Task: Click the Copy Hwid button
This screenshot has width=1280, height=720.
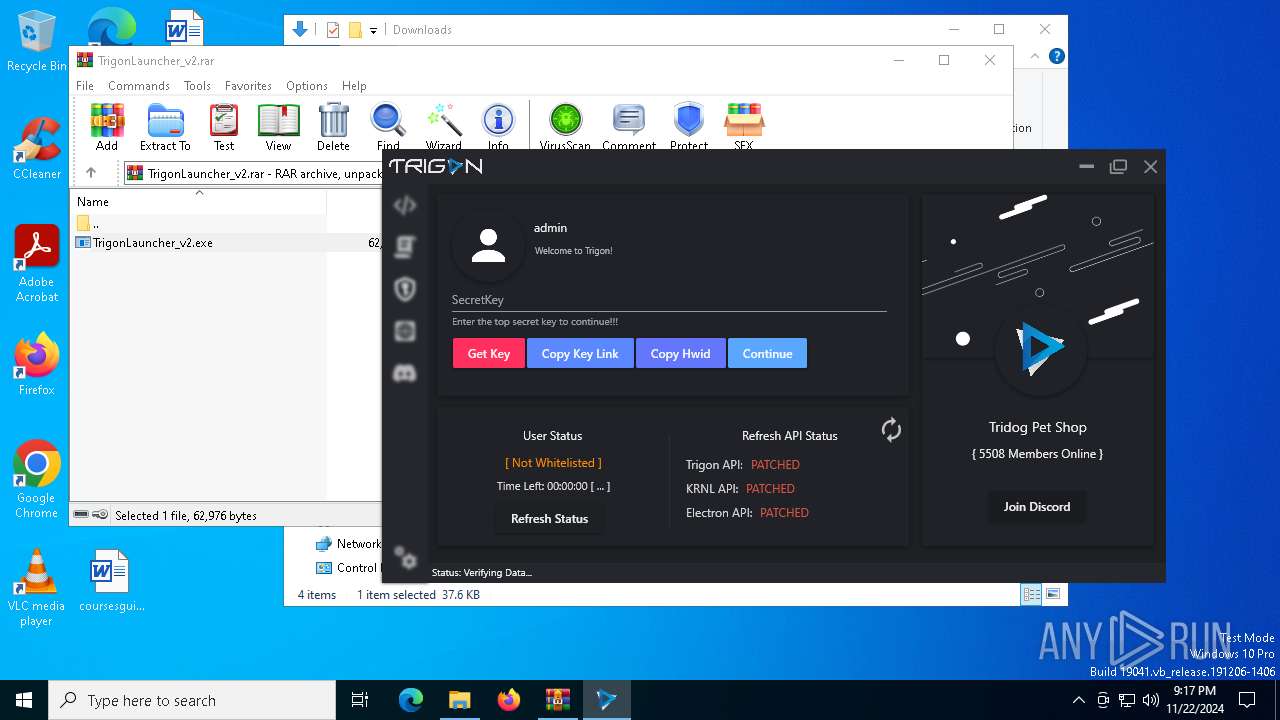Action: (680, 353)
